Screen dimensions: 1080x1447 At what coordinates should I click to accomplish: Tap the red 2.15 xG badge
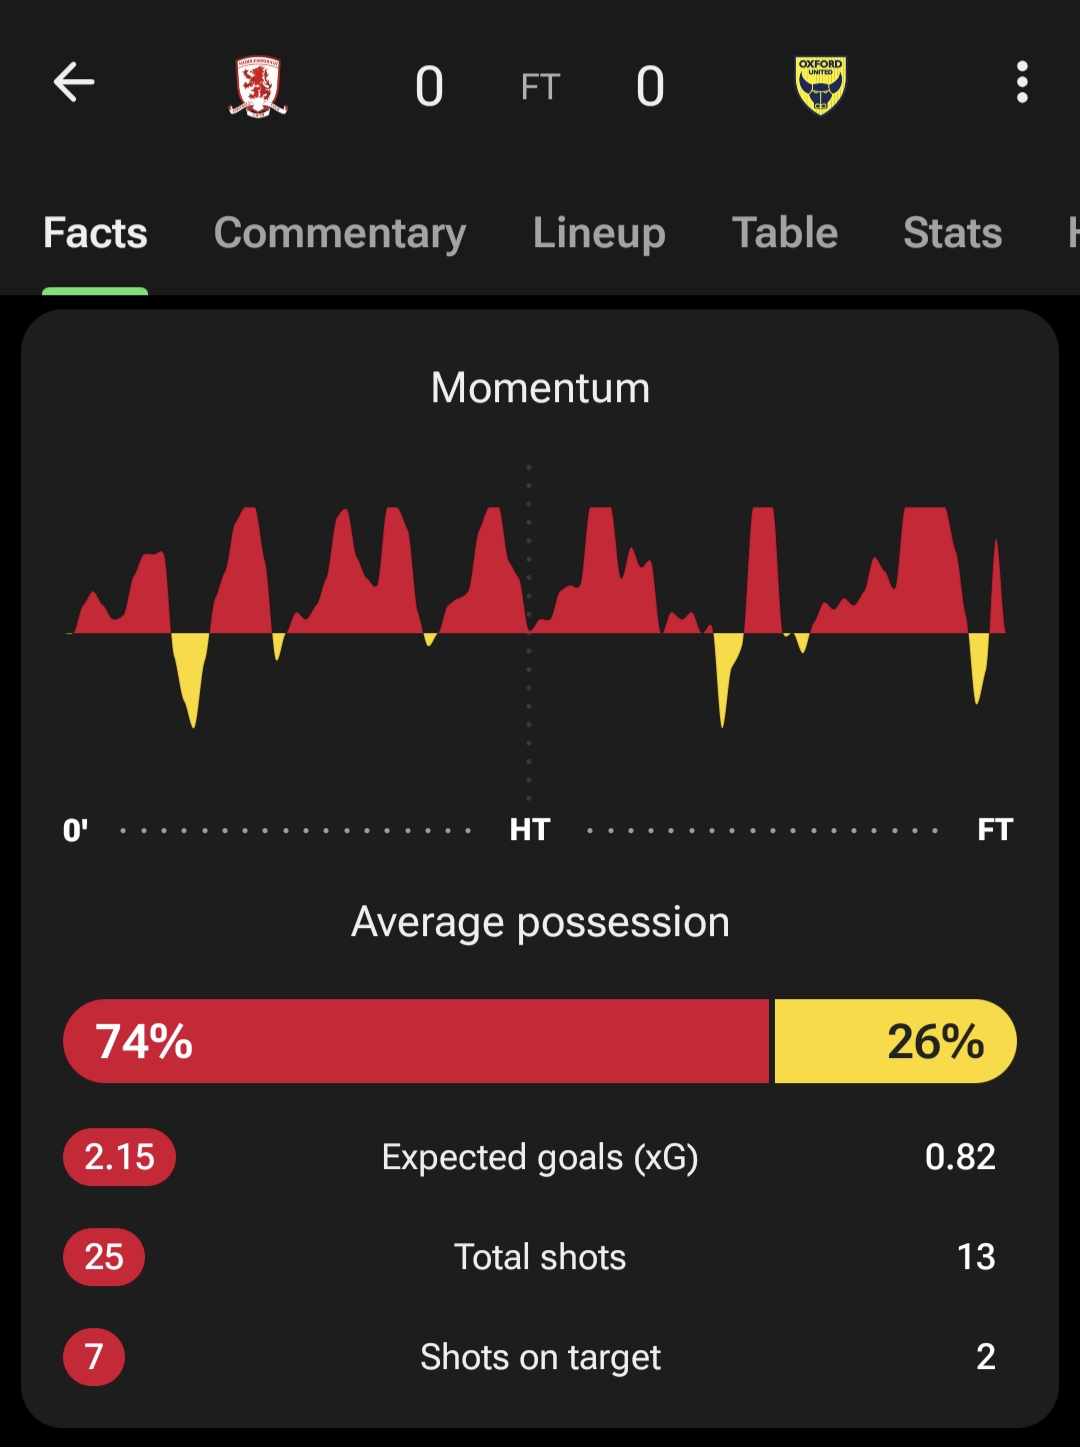click(119, 1157)
